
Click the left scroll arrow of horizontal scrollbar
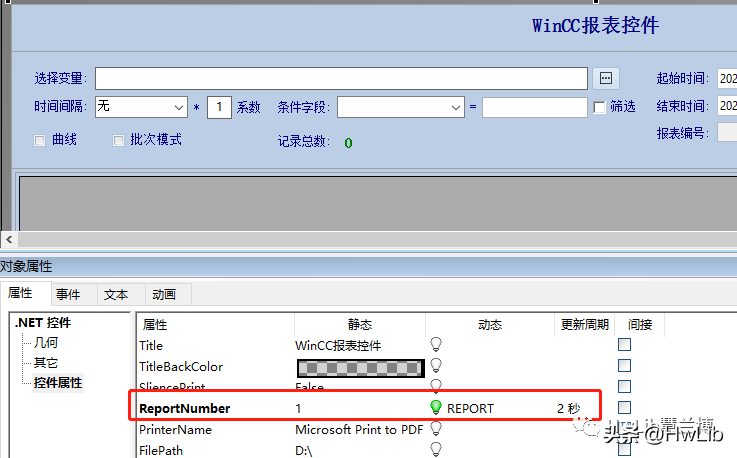click(8, 240)
